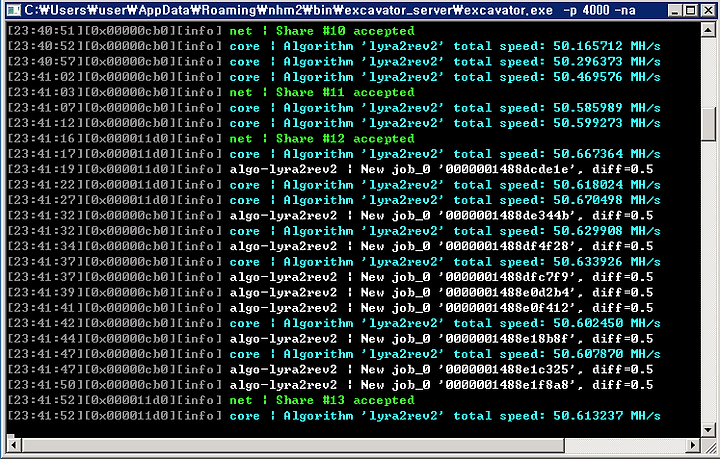Viewport: 720px width, 459px height.
Task: Click speed value 50.469576 MH/s
Action: [607, 77]
